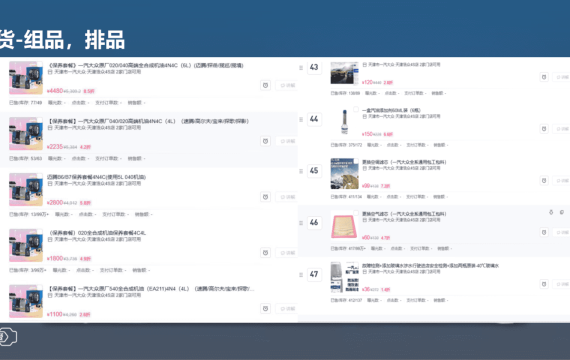The width and height of the screenshot is (570, 360).
Task: Tick the checkbox on product 46's thumbnail
Action: click(356, 213)
